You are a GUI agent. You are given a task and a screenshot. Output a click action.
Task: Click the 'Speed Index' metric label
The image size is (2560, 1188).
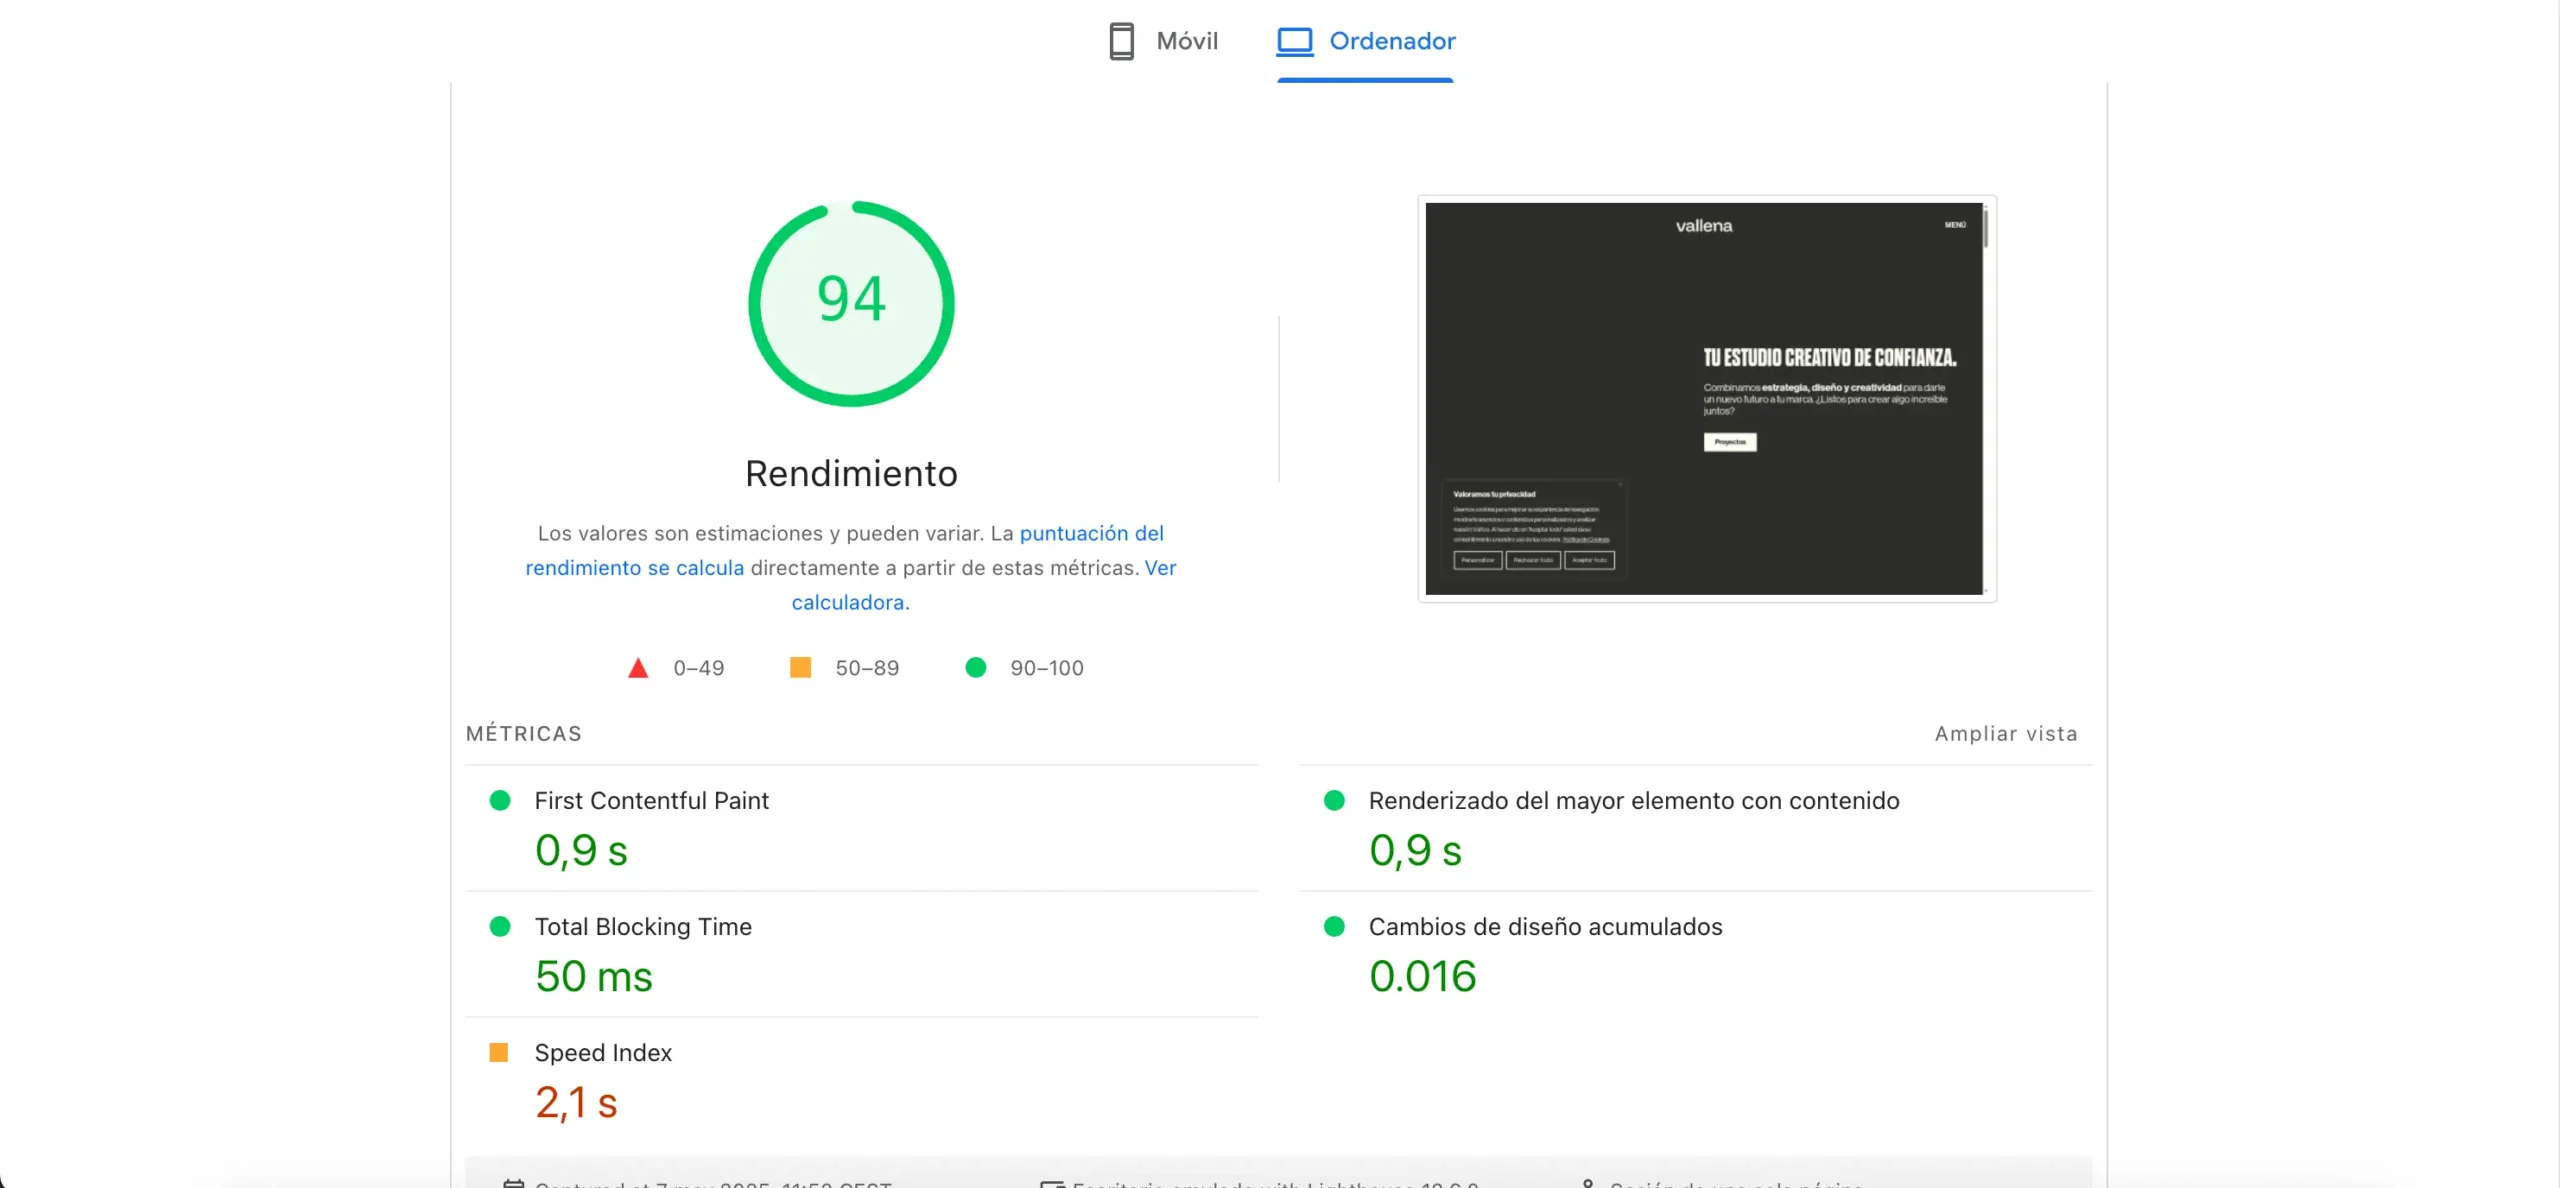coord(603,1052)
